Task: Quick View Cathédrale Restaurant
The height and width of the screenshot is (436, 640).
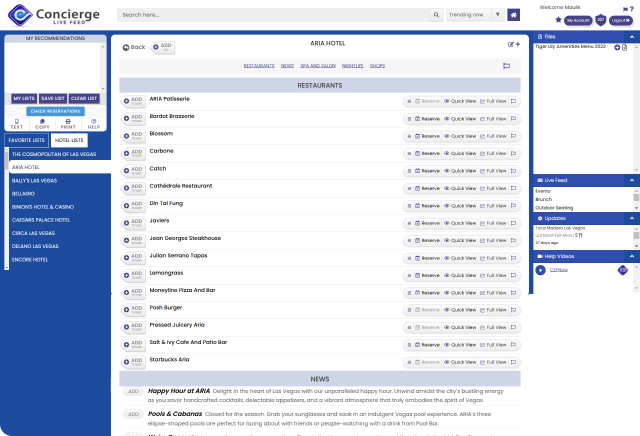Action: [x=460, y=188]
